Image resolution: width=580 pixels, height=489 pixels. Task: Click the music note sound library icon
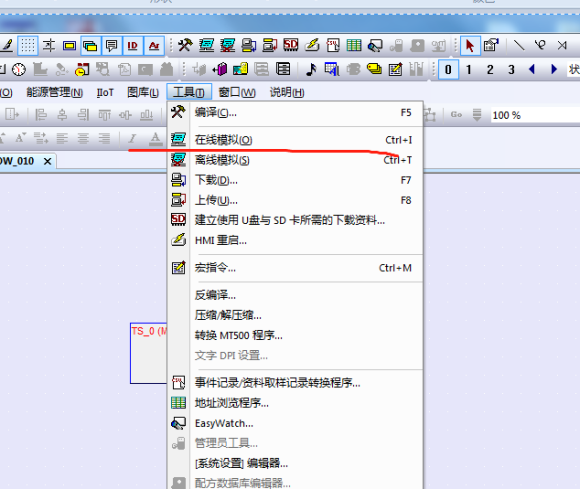pos(311,70)
